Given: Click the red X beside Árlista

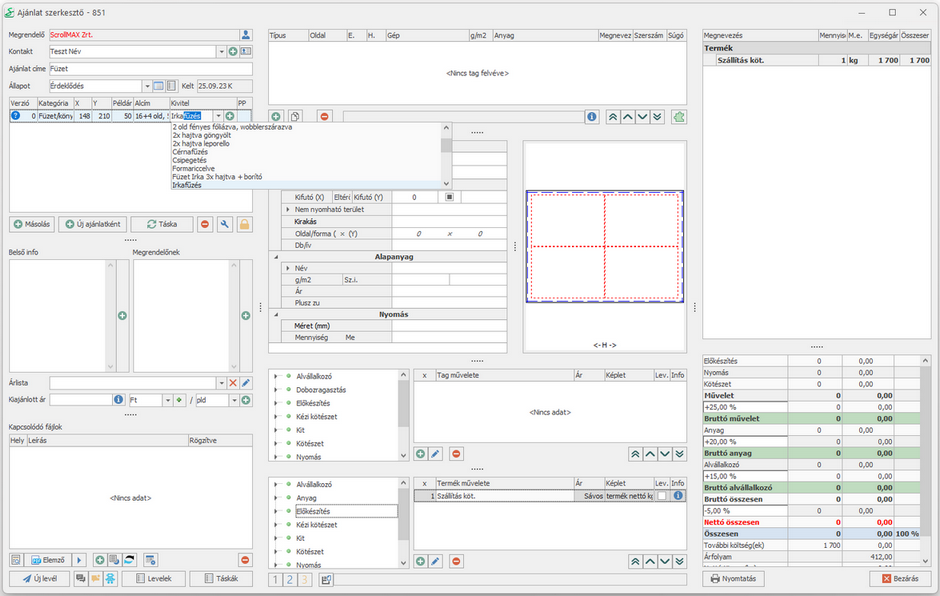Looking at the screenshot, I should tap(233, 383).
